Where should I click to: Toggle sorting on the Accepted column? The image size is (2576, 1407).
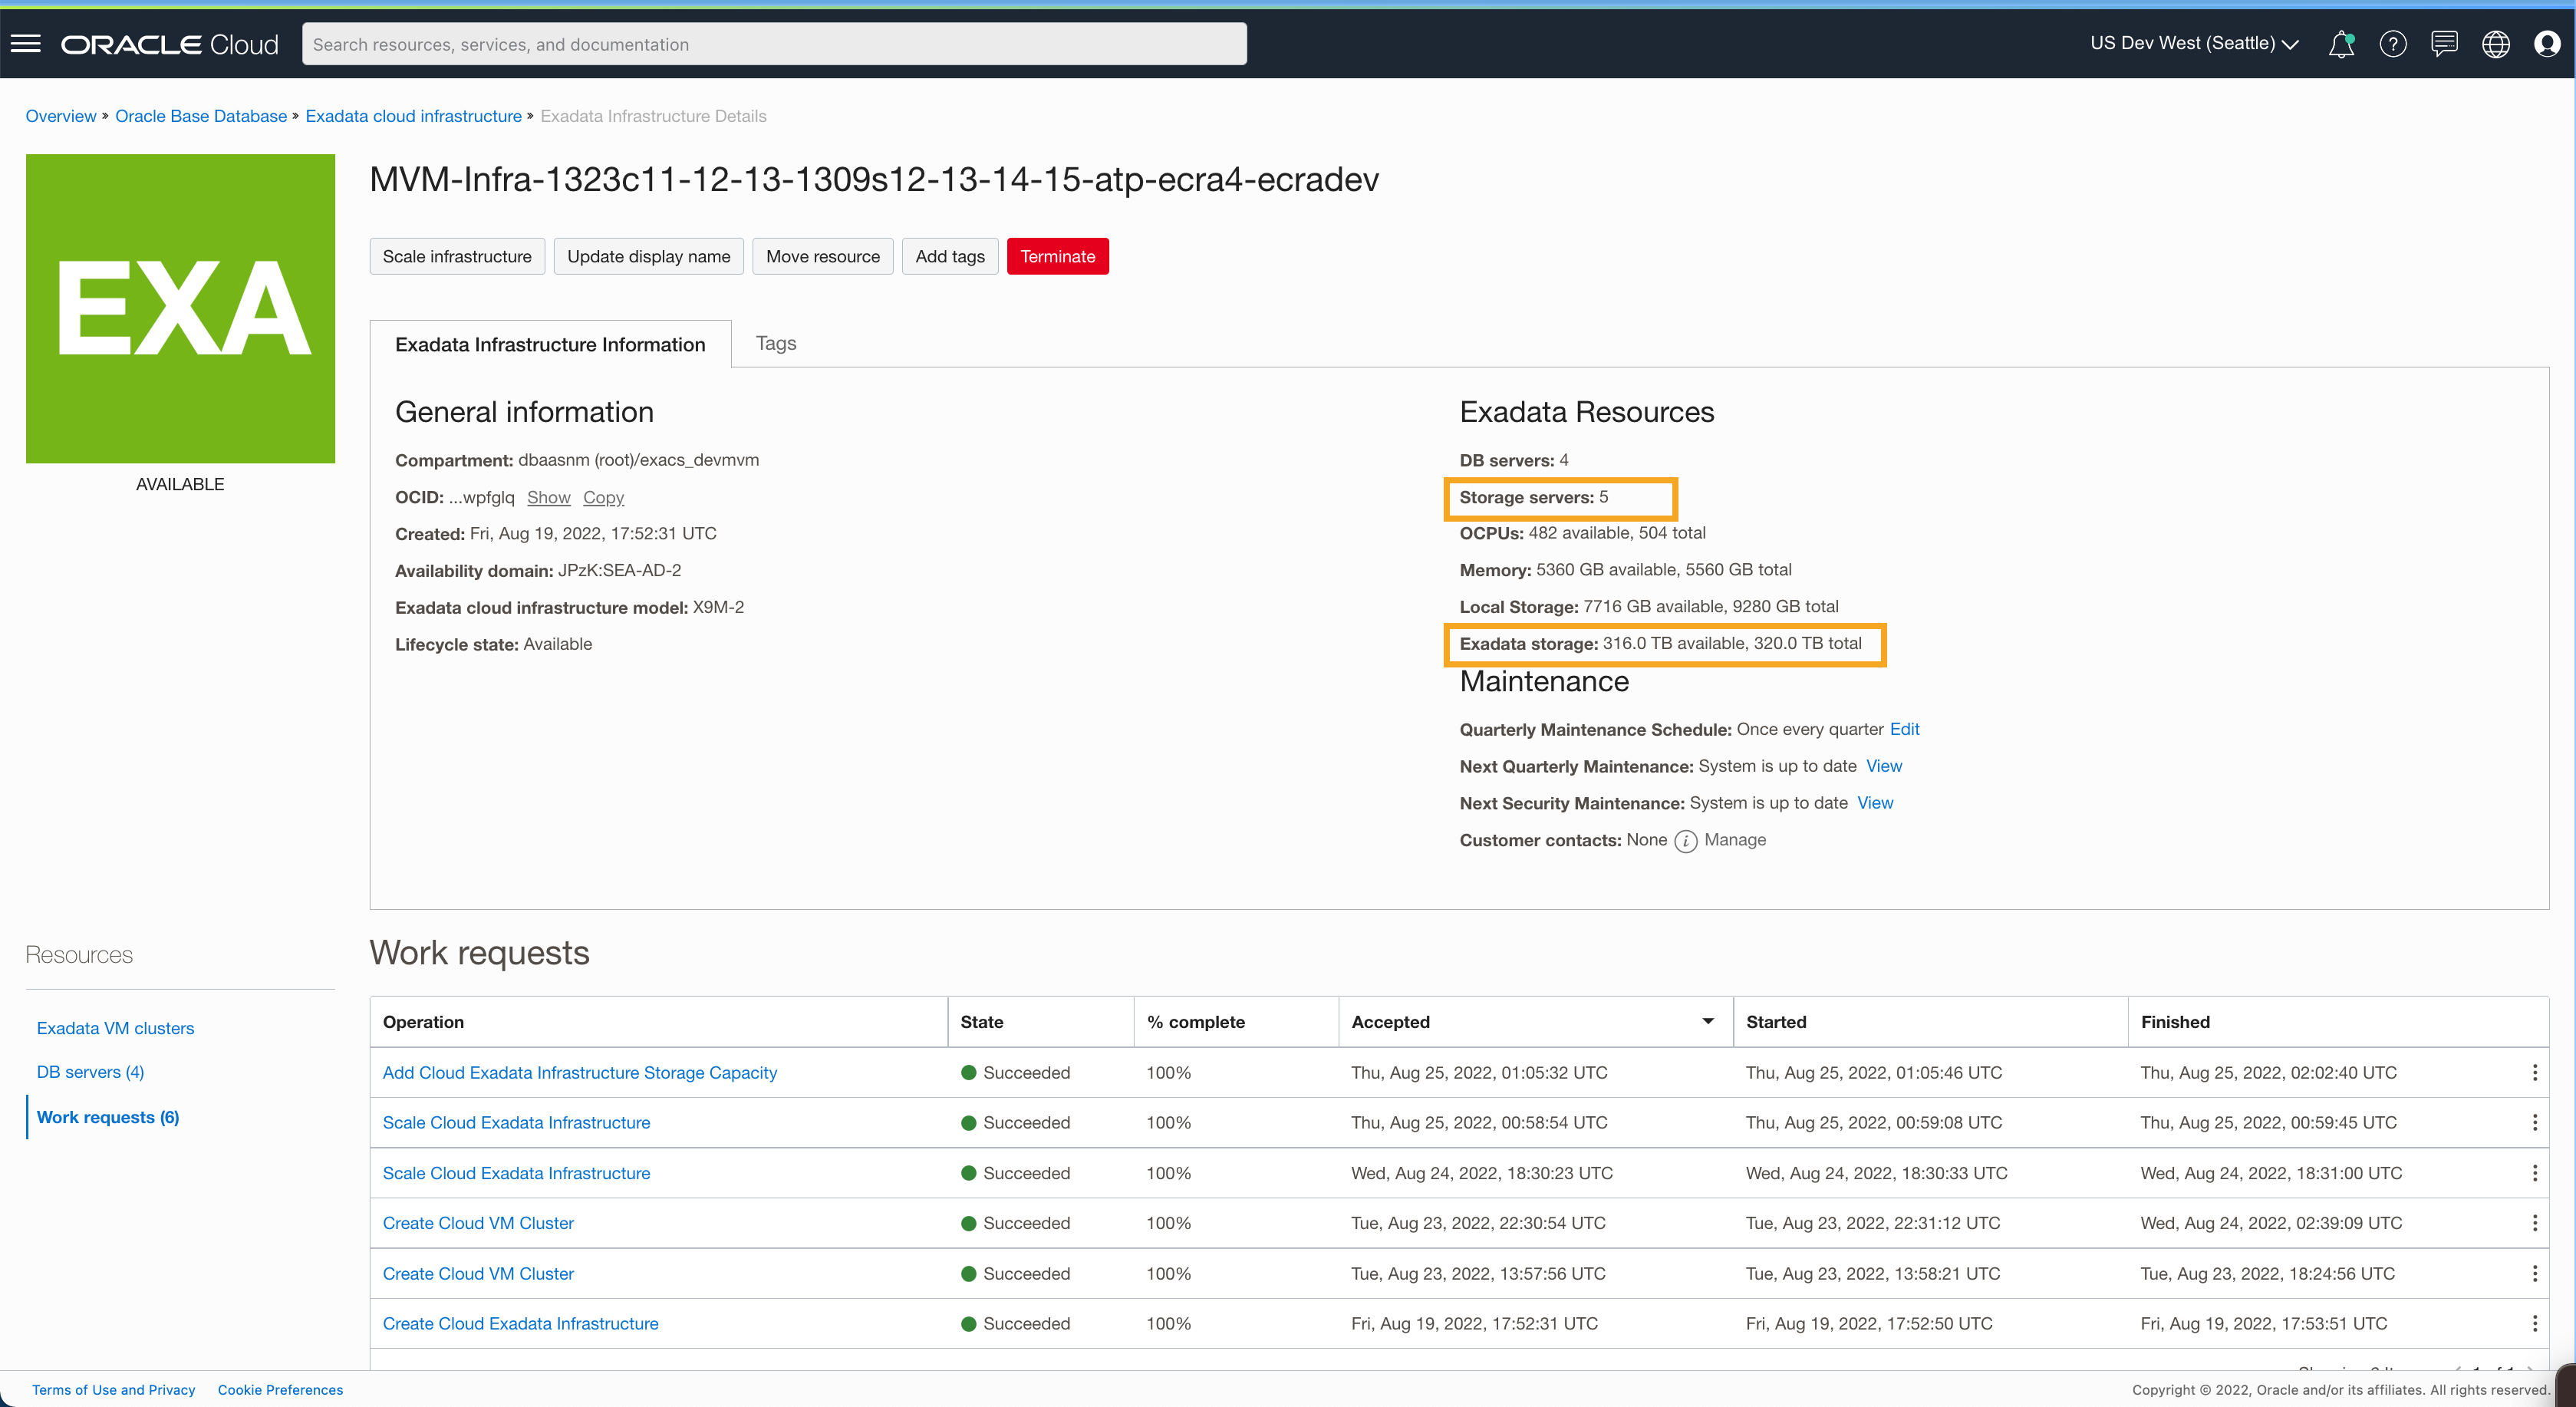tap(1708, 1021)
